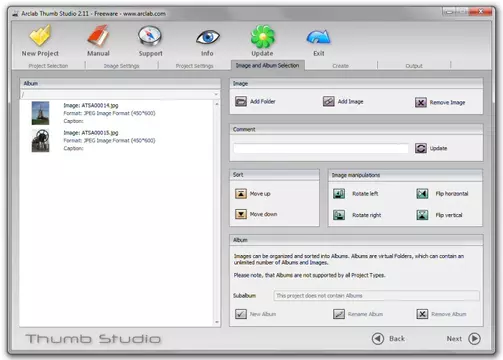
Task: Click the New Project toolbar icon
Action: click(x=40, y=35)
